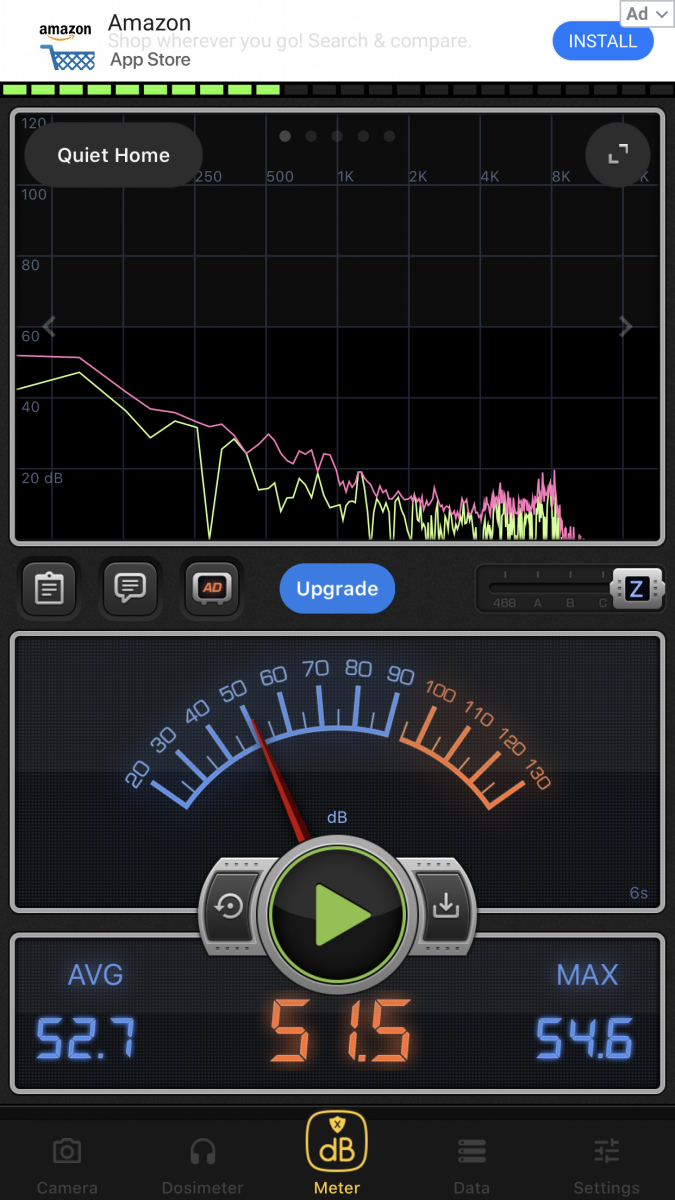Tap the Quiet Home label
The image size is (675, 1200).
[113, 155]
